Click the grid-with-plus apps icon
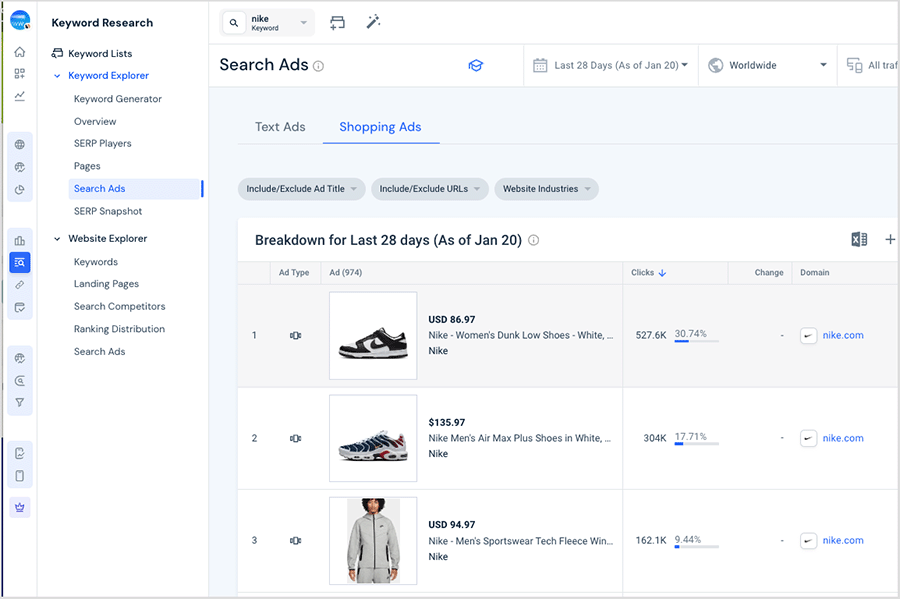The image size is (900, 599). [x=20, y=73]
